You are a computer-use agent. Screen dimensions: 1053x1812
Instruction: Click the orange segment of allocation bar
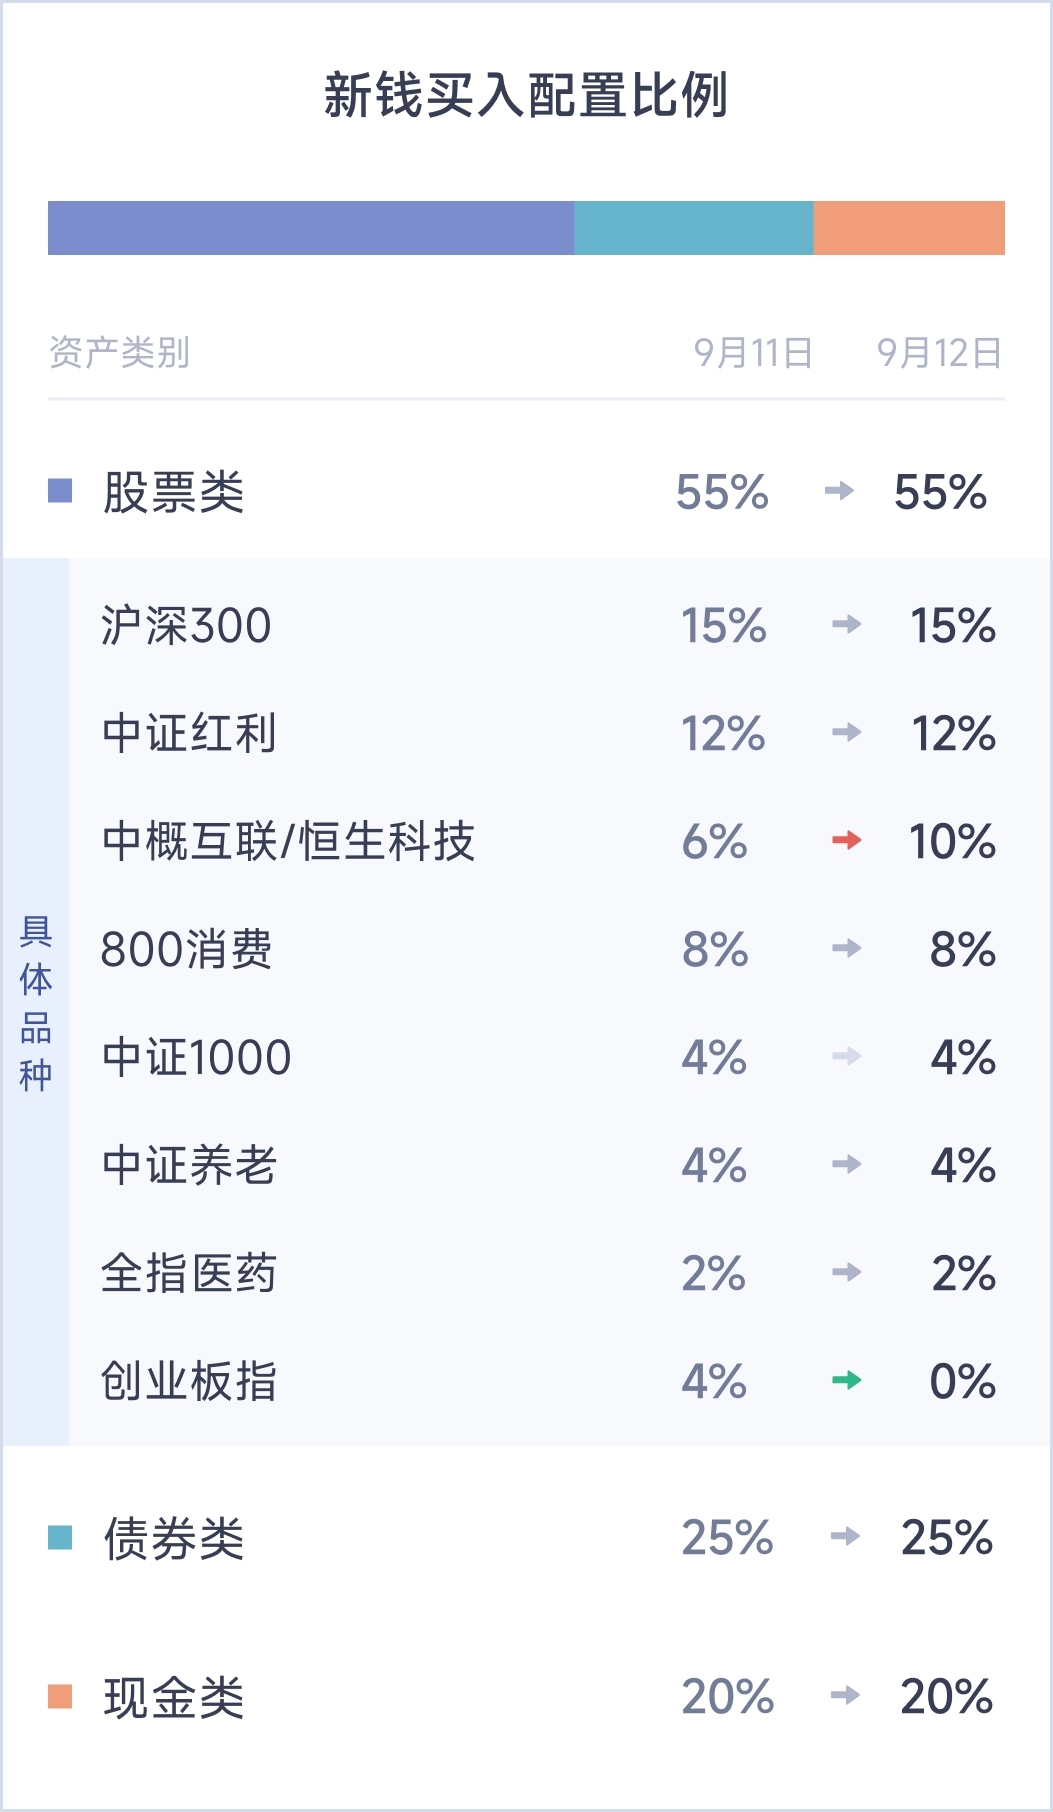coord(909,228)
